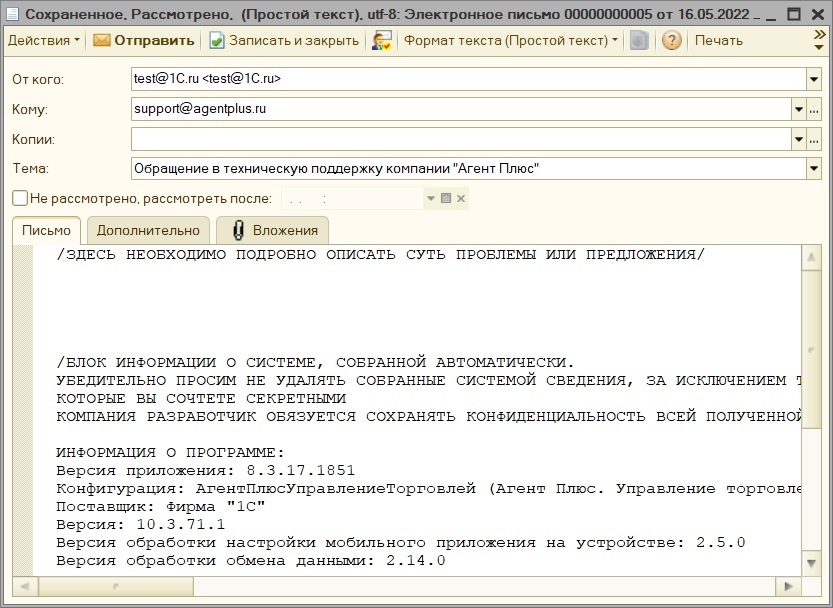Click the vertical scrollbar down arrow
Screen dimensions: 833x608
pos(811,563)
